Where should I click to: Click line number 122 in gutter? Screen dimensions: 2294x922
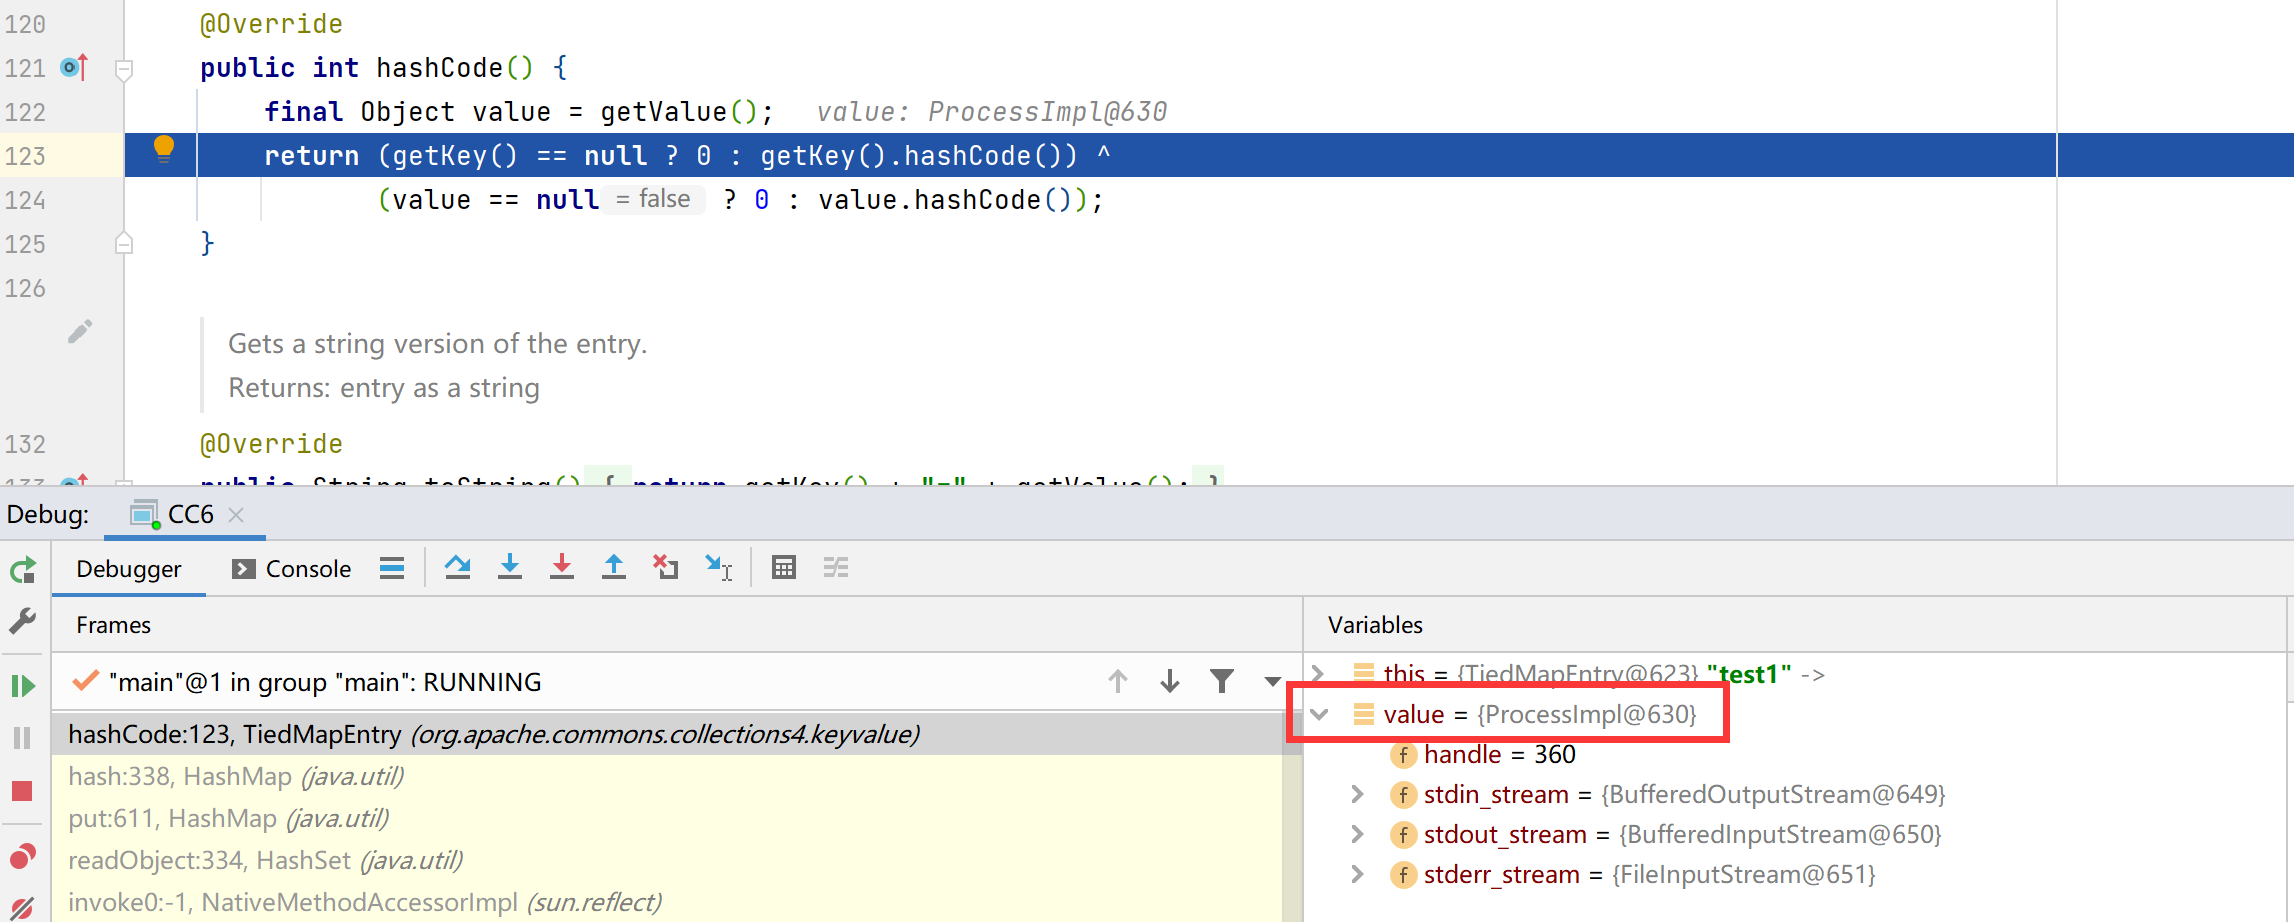25,112
